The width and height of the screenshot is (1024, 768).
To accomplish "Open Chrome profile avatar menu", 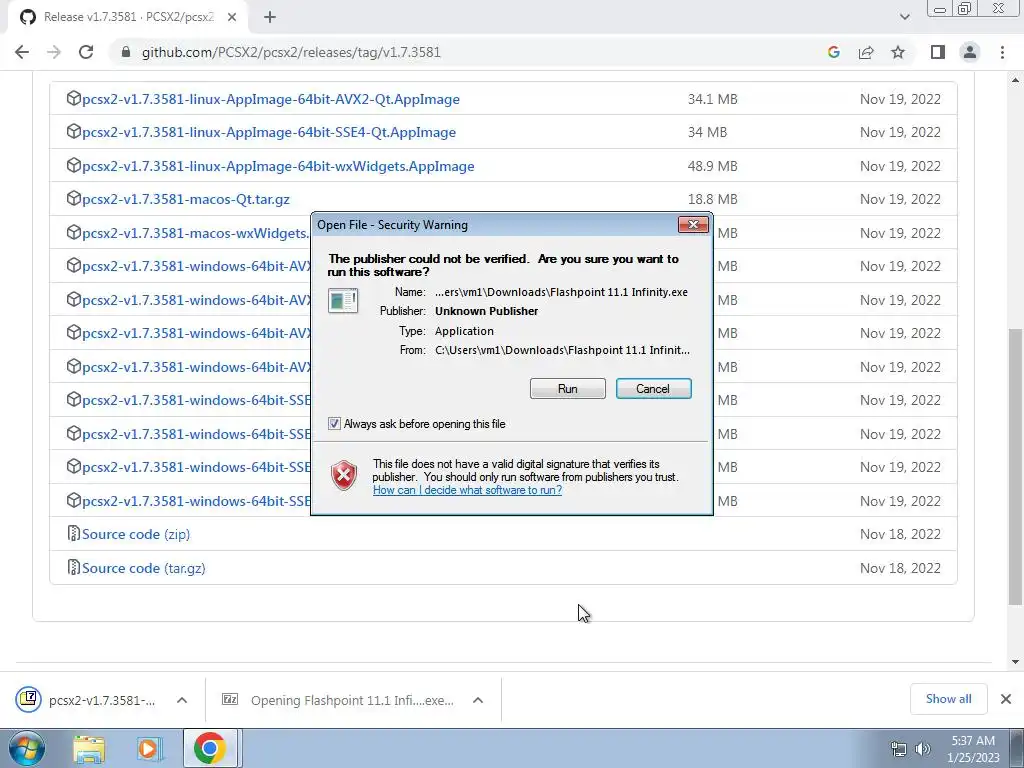I will click(970, 52).
